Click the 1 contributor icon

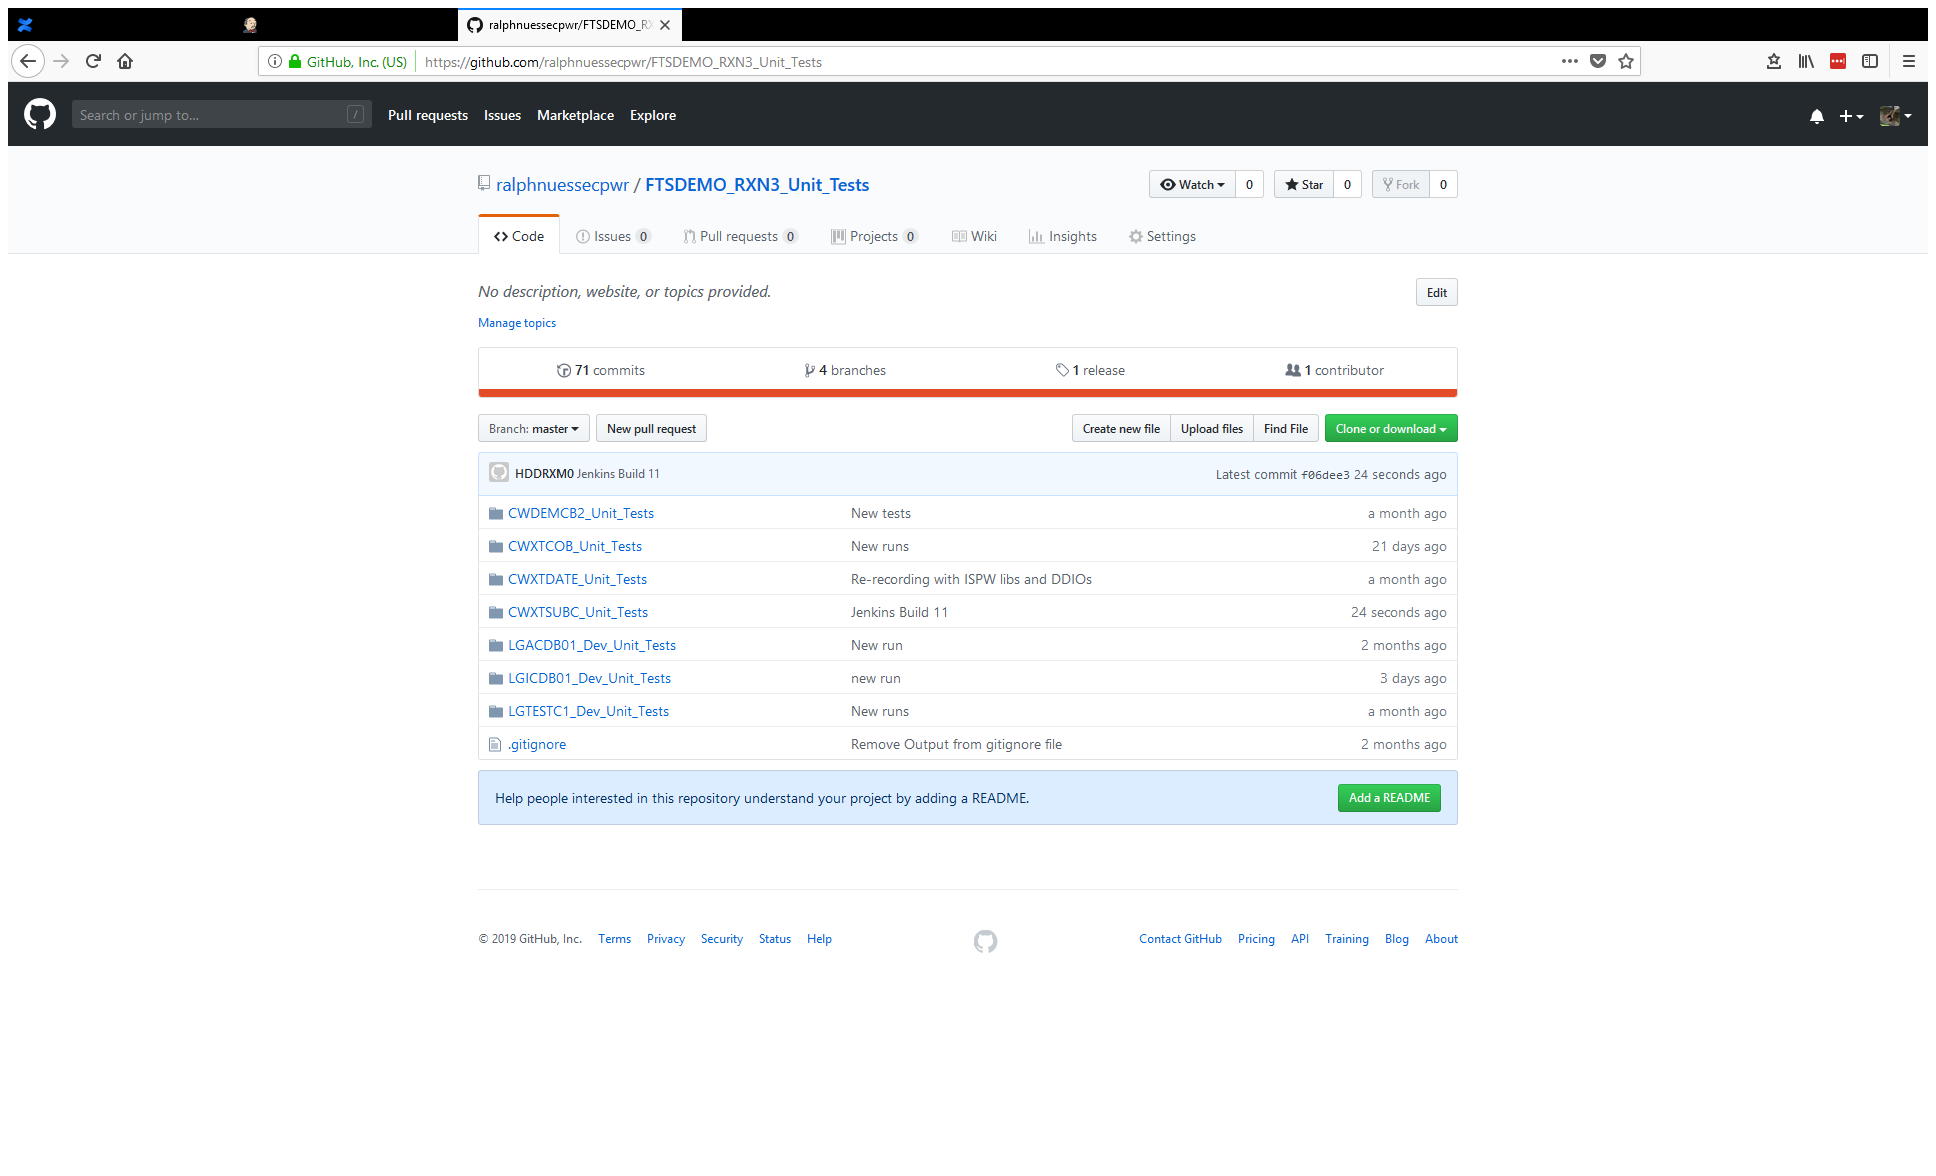pos(1293,370)
